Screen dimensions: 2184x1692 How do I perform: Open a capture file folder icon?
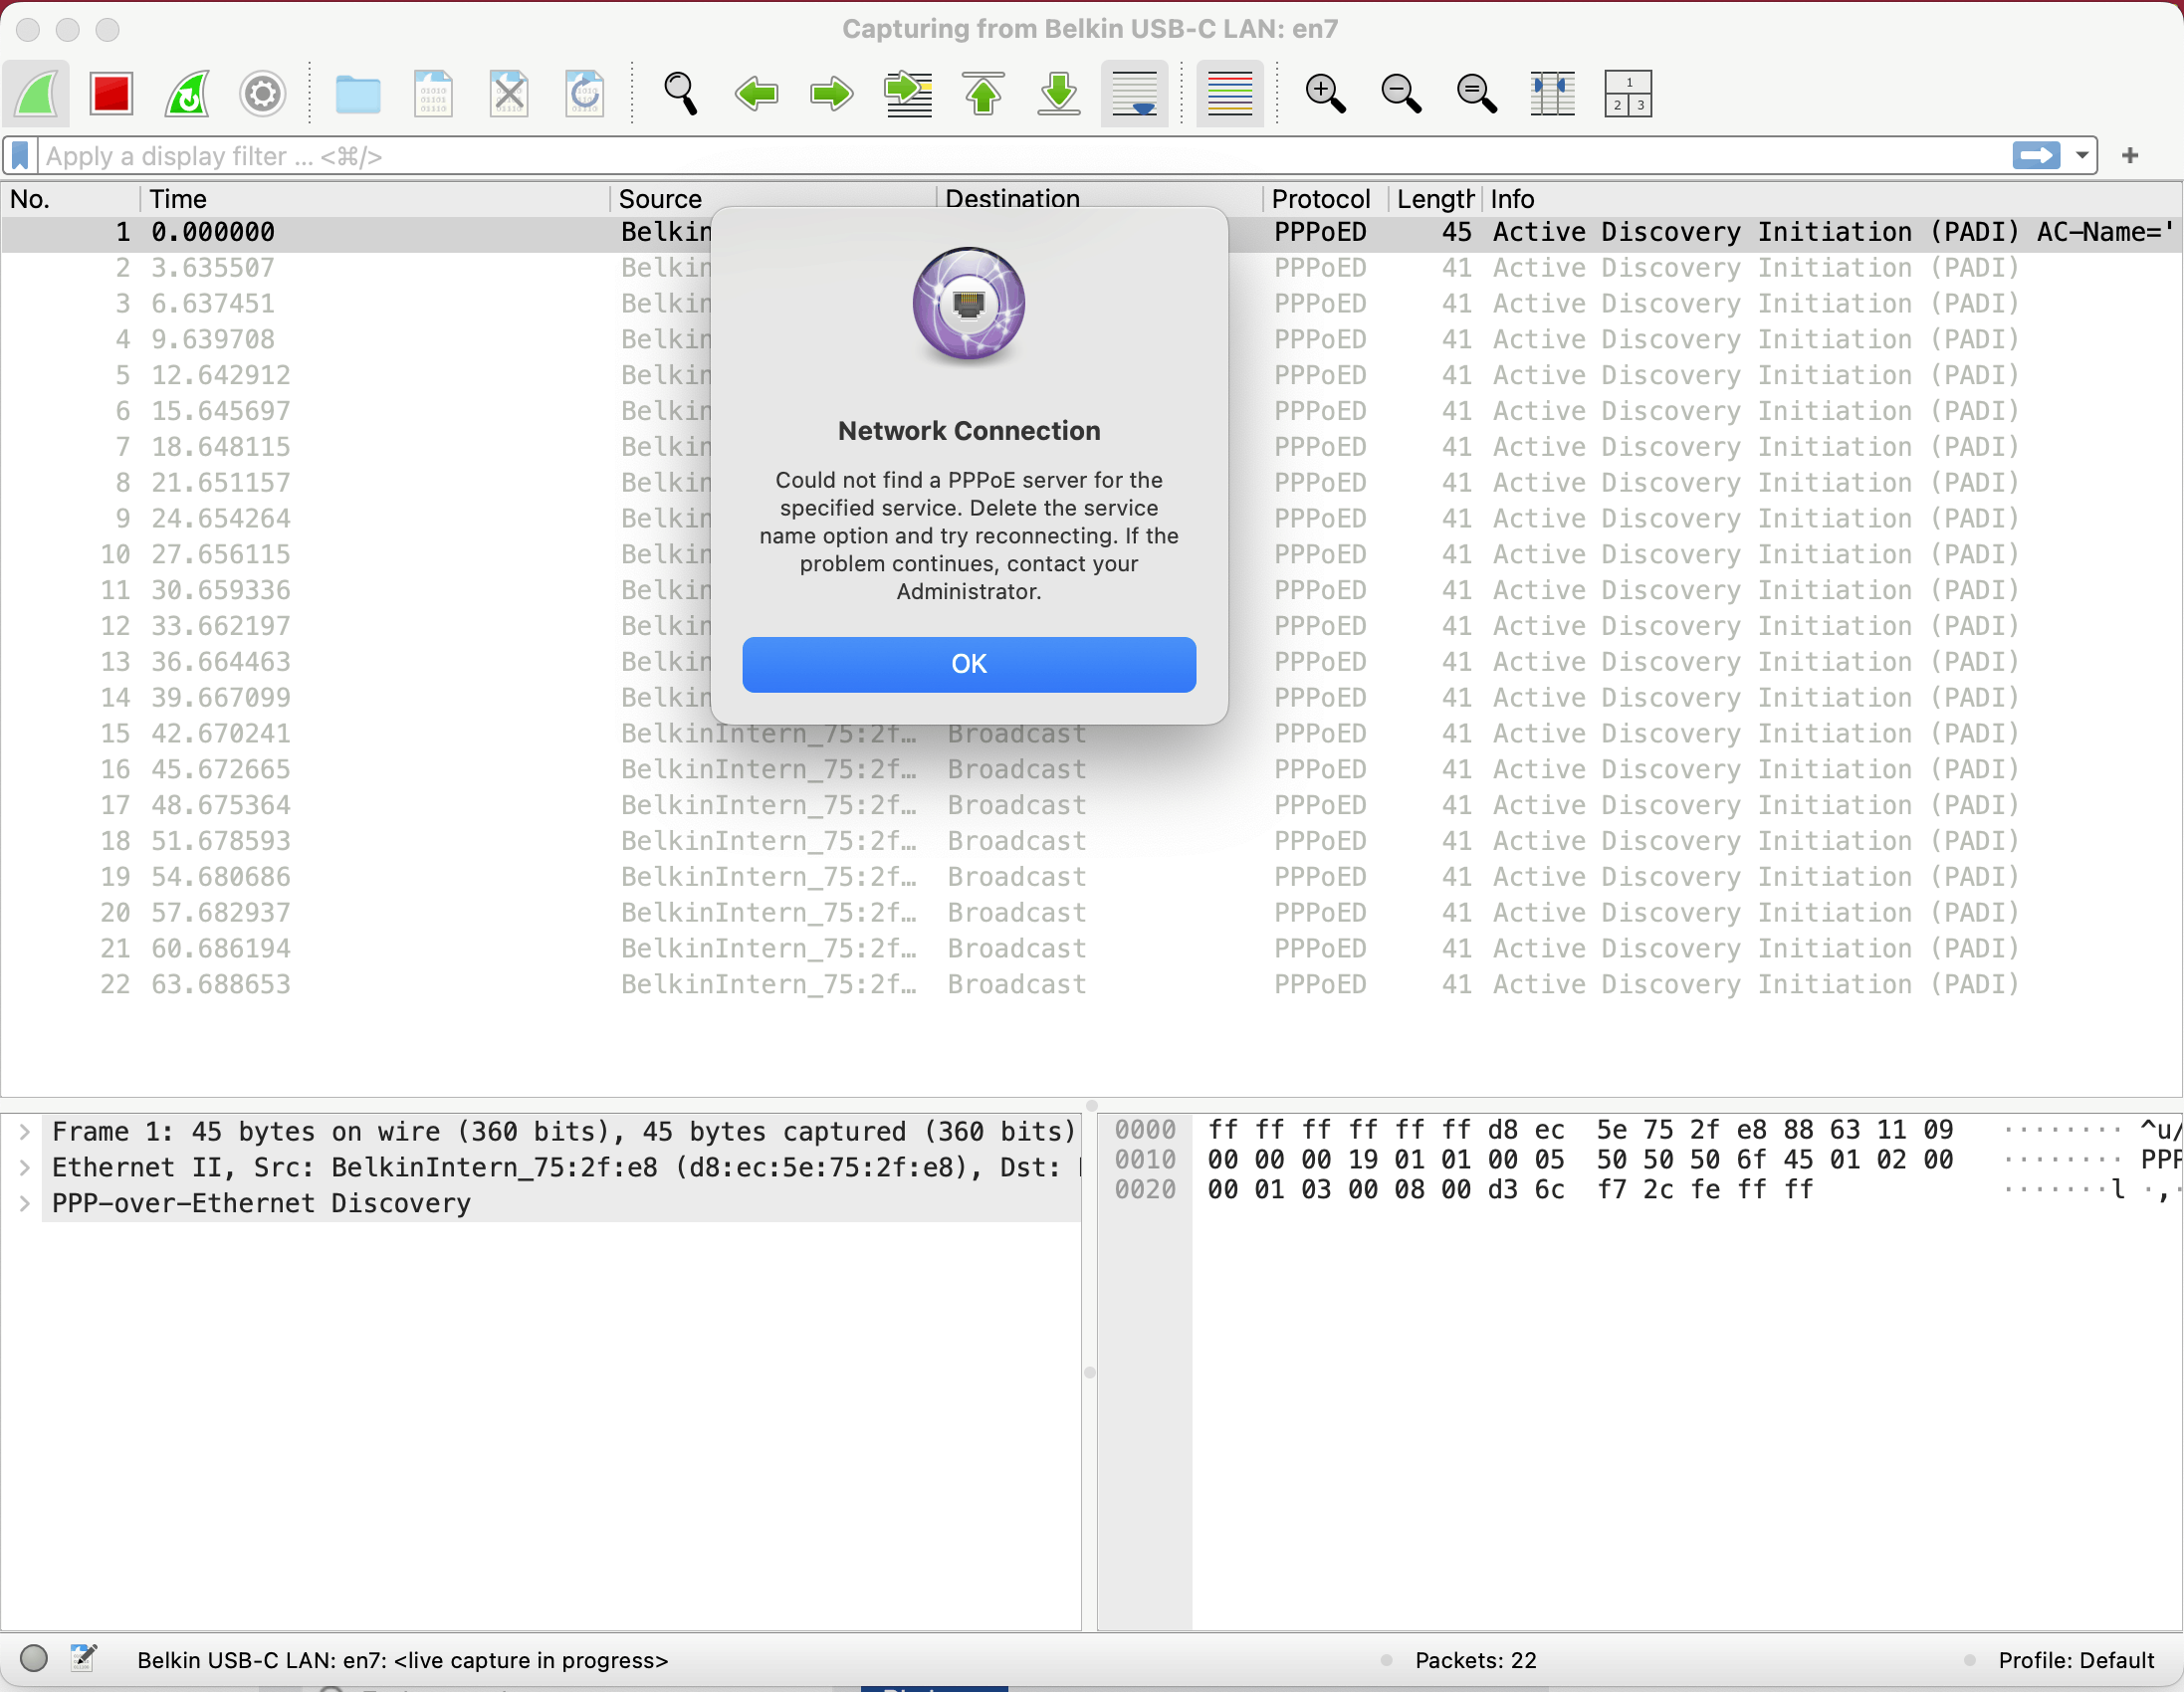tap(357, 94)
